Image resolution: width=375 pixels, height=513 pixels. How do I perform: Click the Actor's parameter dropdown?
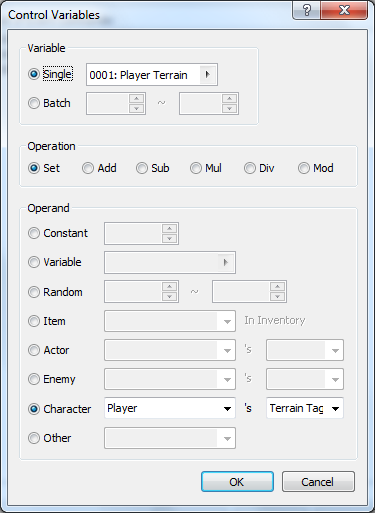point(305,350)
